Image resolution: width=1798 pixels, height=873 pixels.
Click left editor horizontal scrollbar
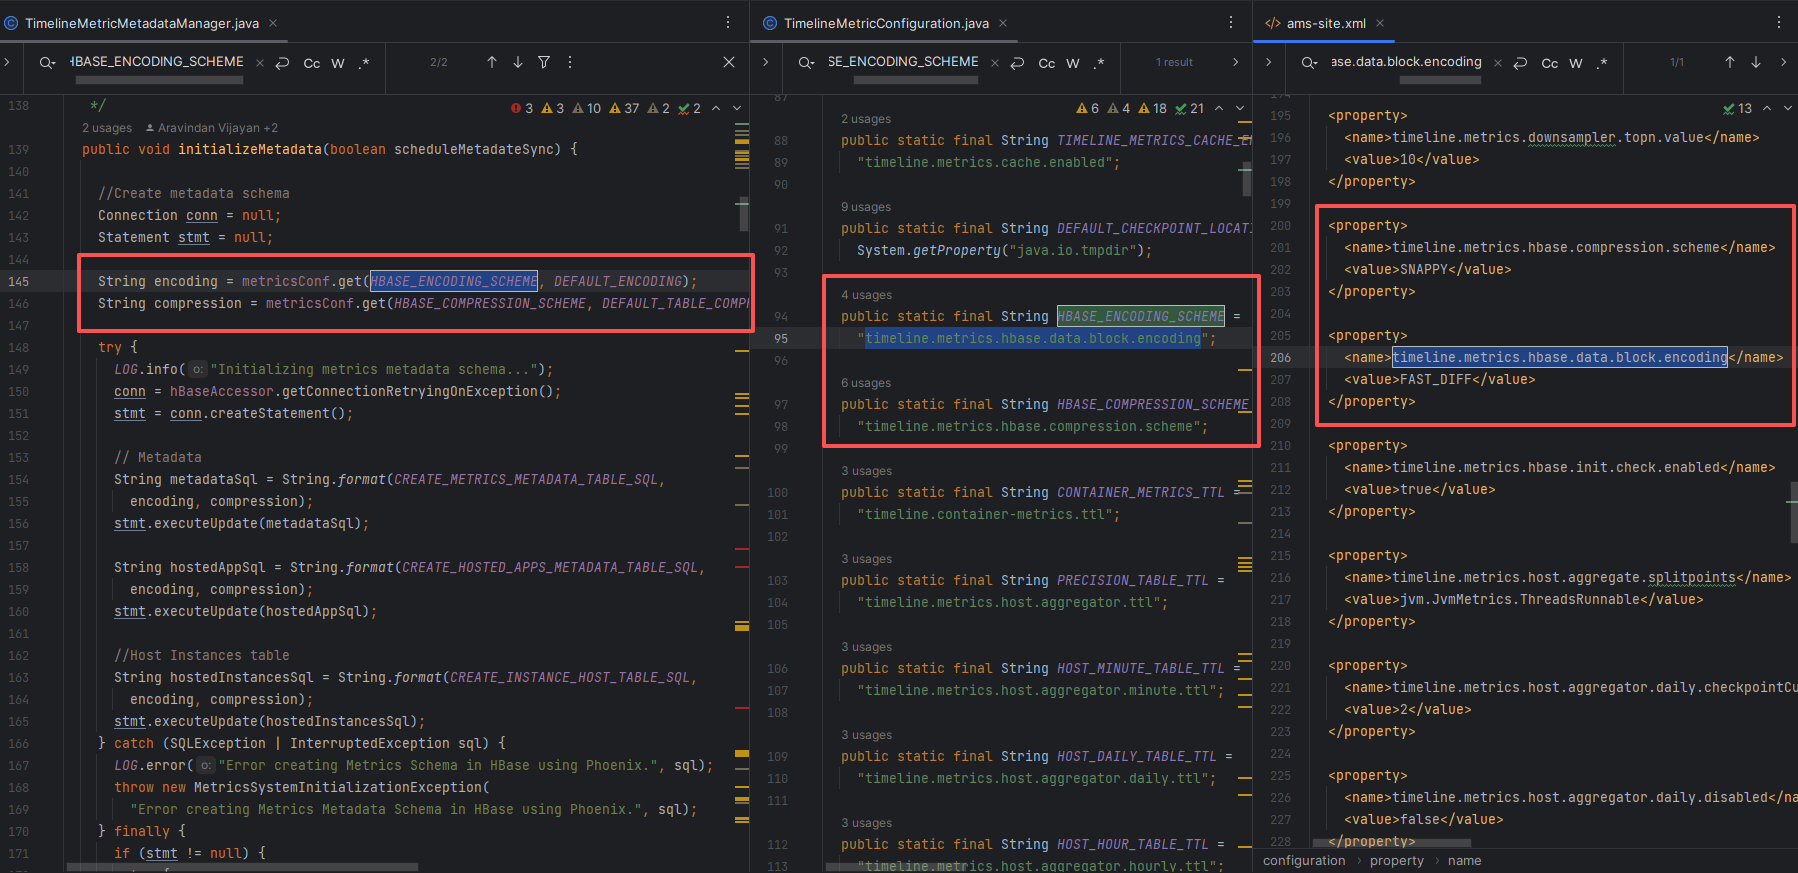242,867
